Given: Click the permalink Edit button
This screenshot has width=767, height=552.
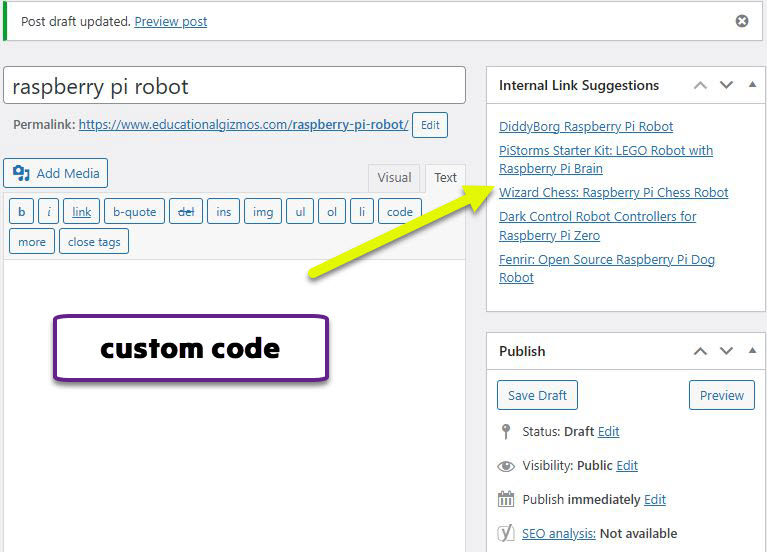Looking at the screenshot, I should click(x=430, y=125).
